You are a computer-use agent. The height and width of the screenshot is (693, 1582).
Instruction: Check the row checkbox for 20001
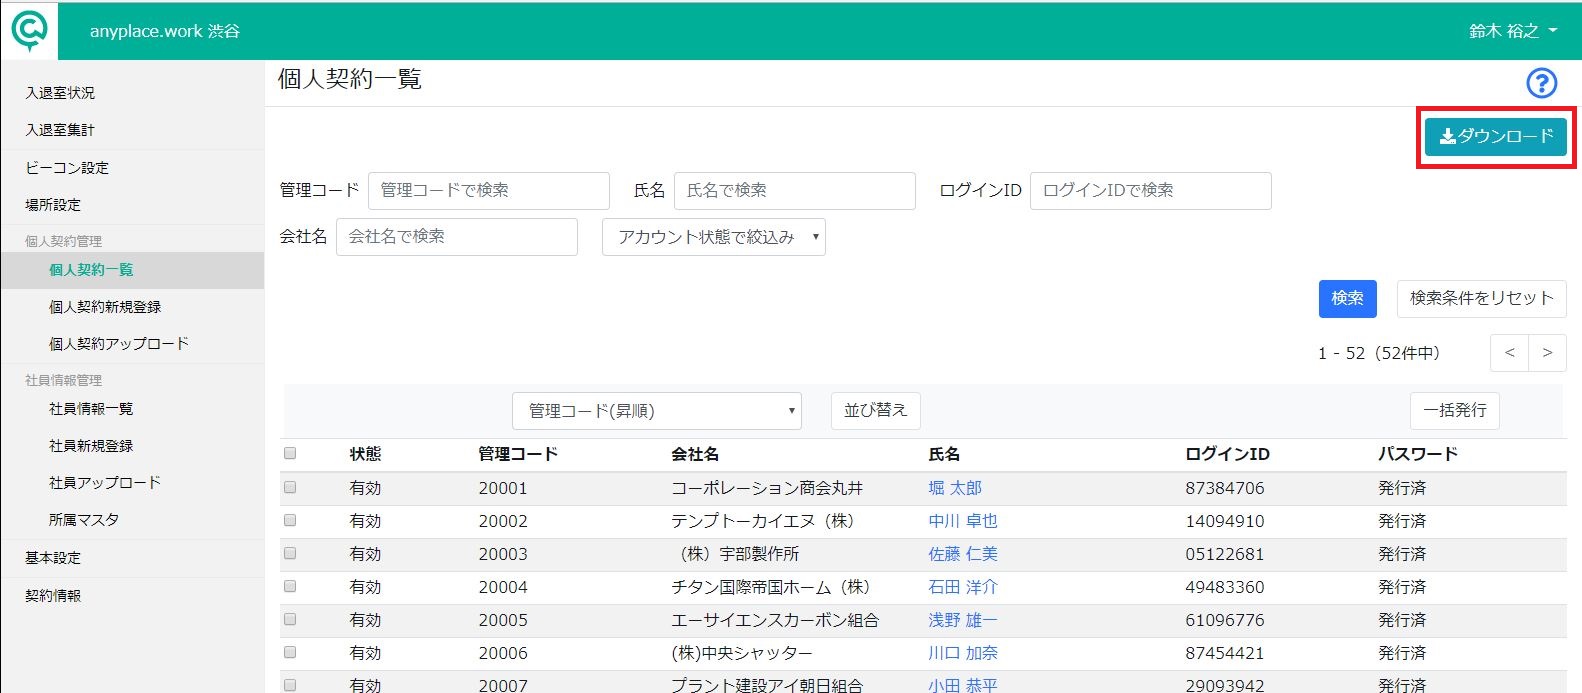(290, 487)
